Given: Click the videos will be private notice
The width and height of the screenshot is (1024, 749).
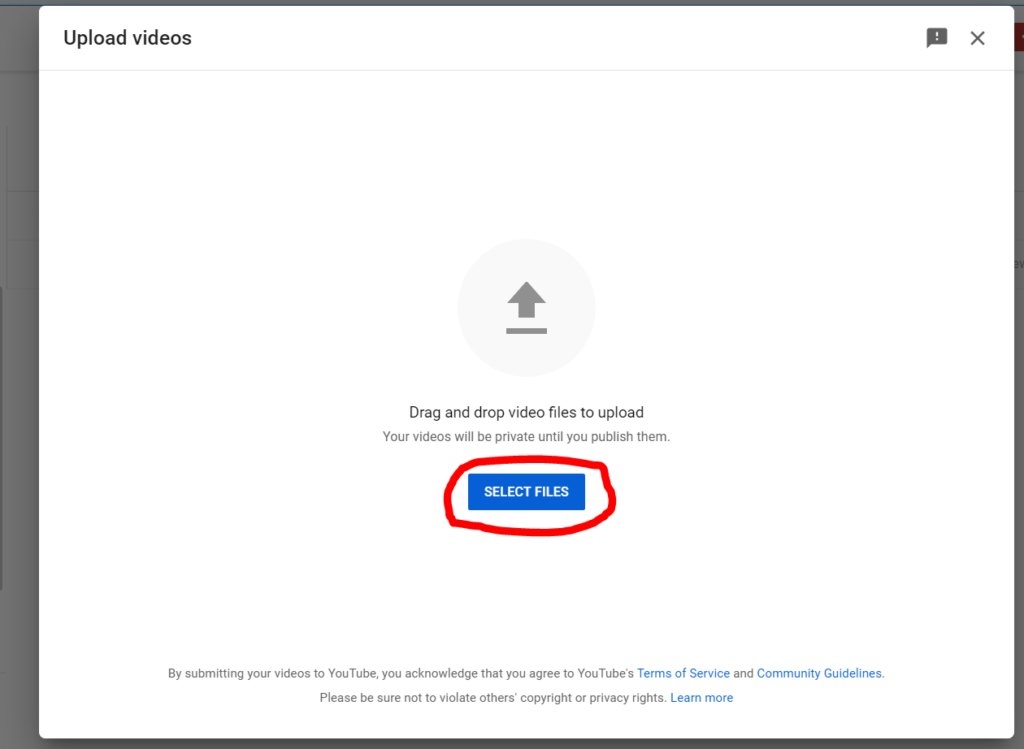Looking at the screenshot, I should click(526, 436).
